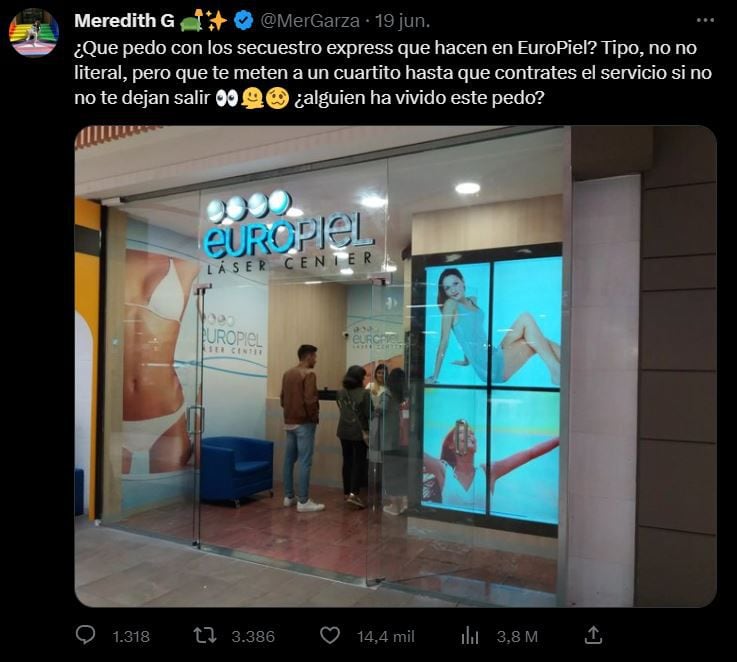This screenshot has height=662, width=737.
Task: Click the share upload arrow icon
Action: click(593, 635)
